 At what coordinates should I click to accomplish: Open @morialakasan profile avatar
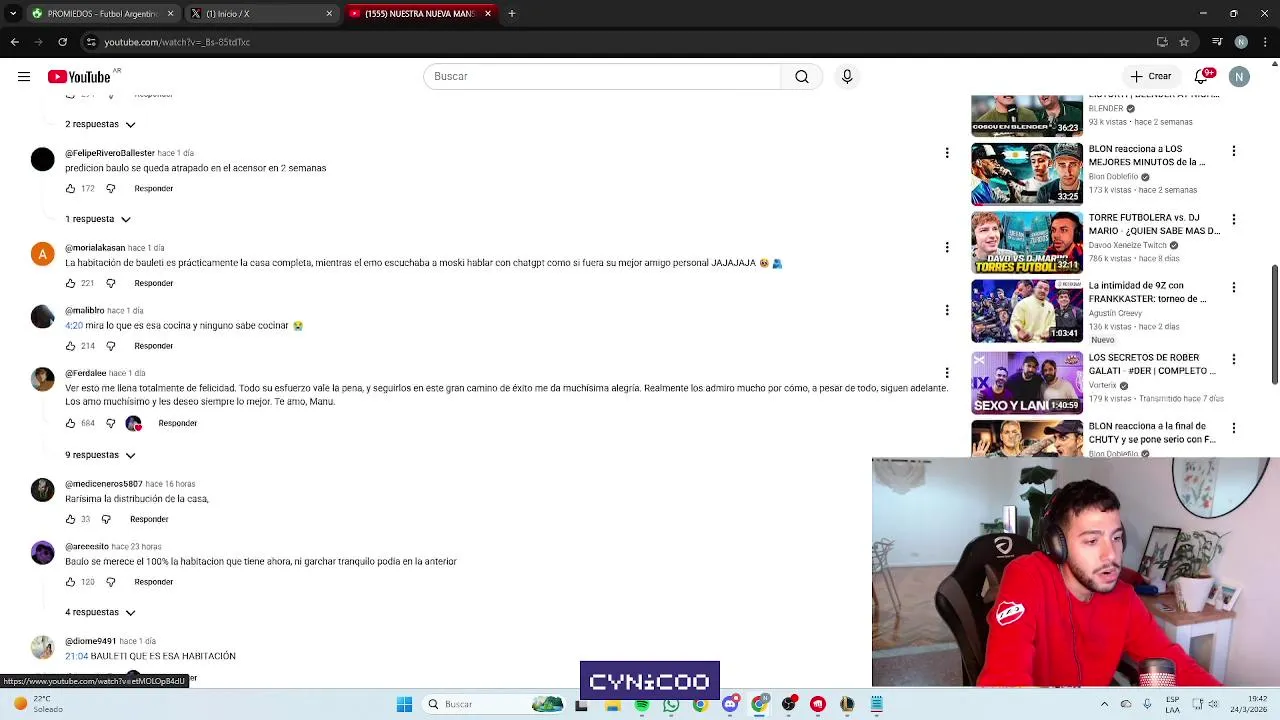[x=42, y=254]
